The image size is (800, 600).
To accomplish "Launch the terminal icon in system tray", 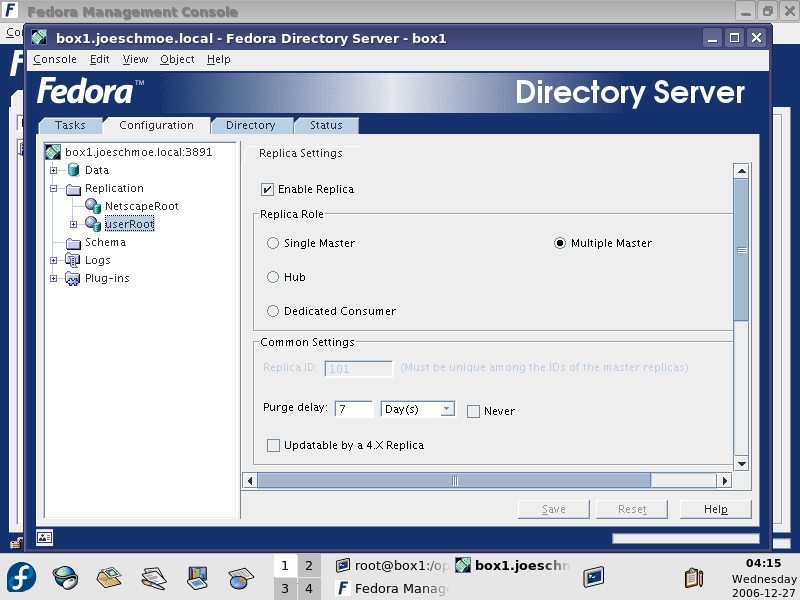I will click(594, 577).
